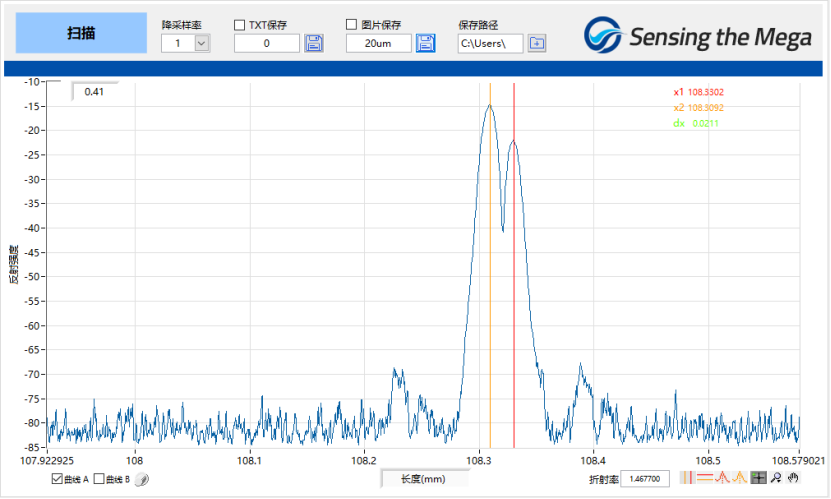Click the round eraser icon next to 曲线 B
Image resolution: width=831 pixels, height=499 pixels.
coord(141,479)
